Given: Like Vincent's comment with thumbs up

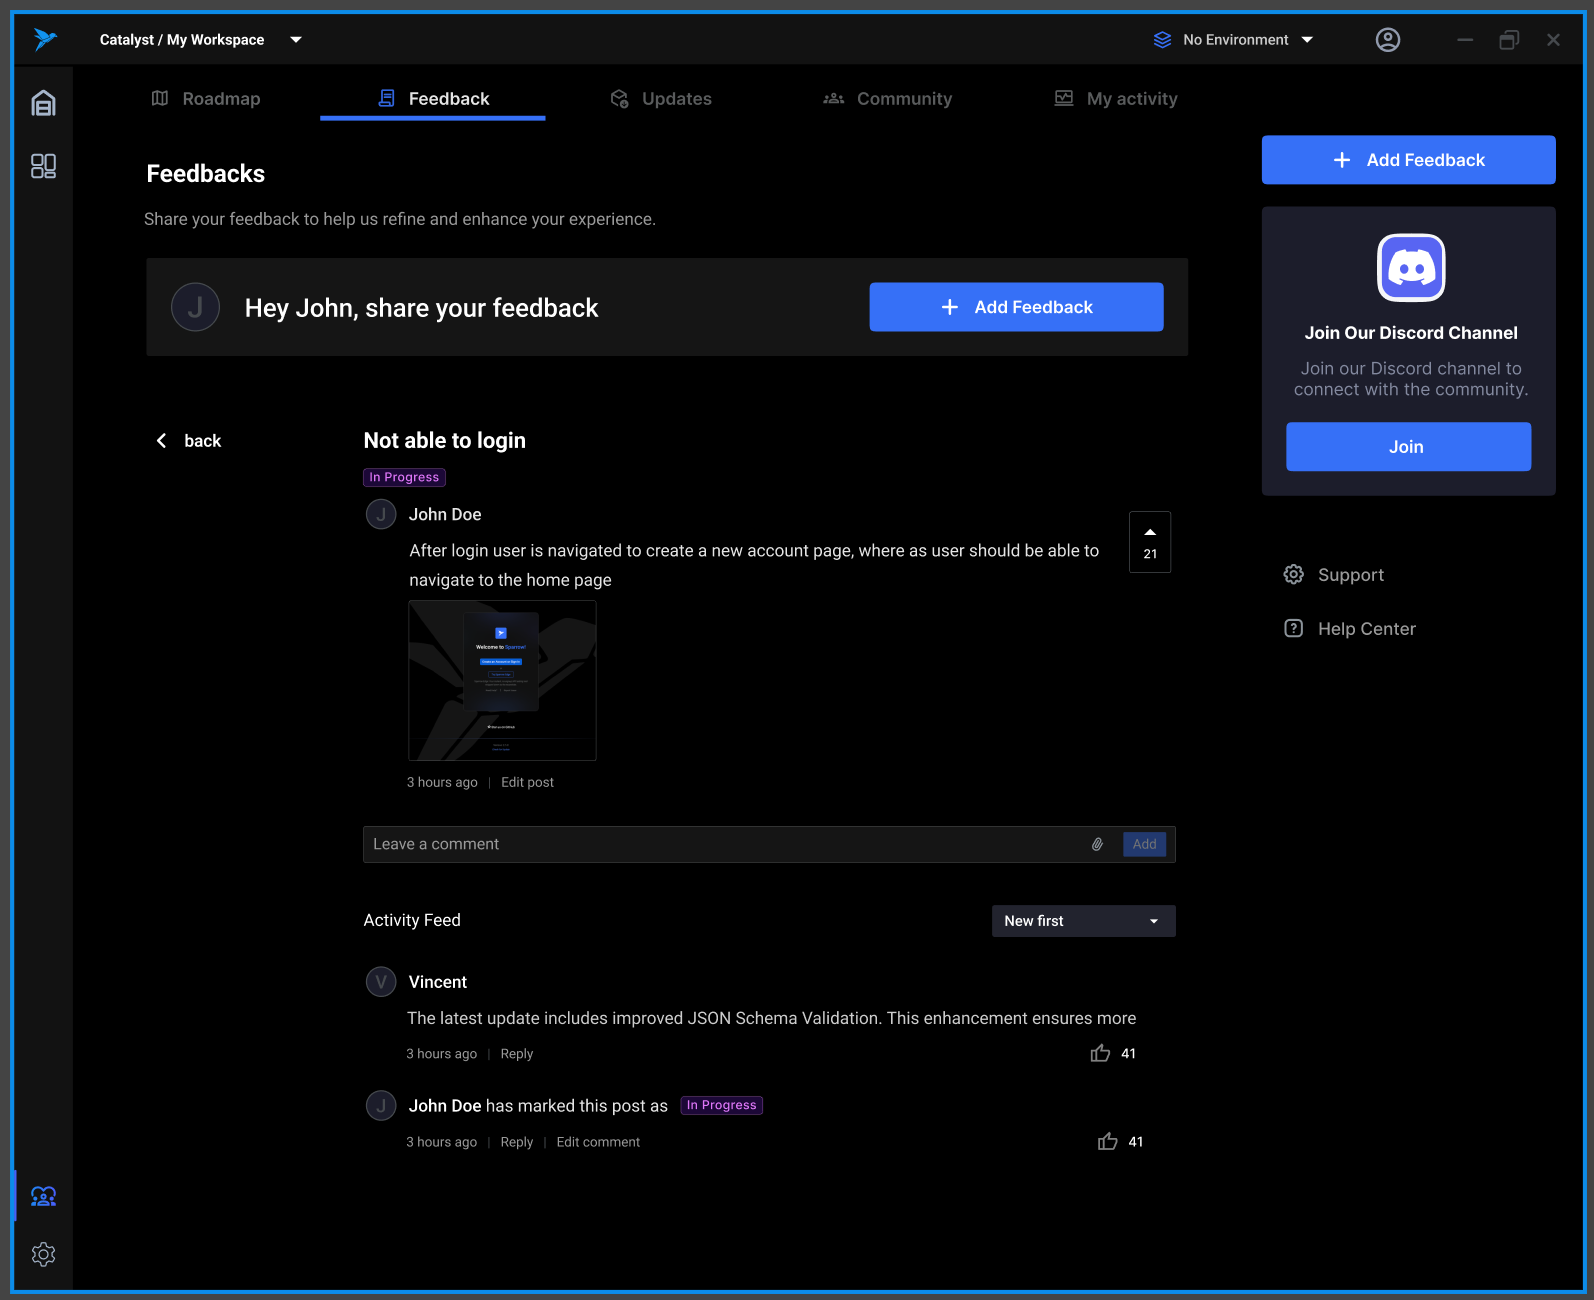Looking at the screenshot, I should point(1100,1053).
